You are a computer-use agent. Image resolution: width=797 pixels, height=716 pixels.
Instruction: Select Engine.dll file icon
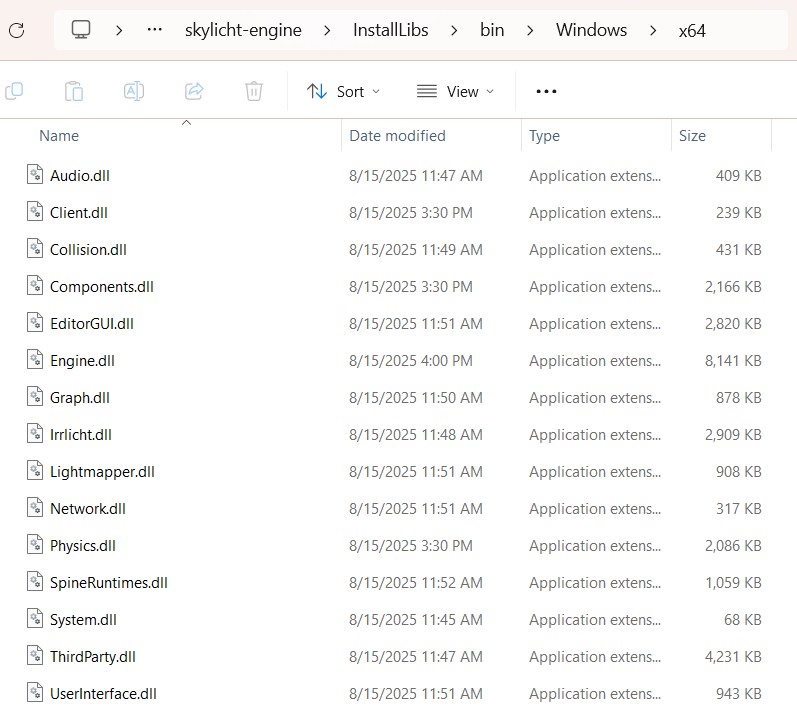35,360
